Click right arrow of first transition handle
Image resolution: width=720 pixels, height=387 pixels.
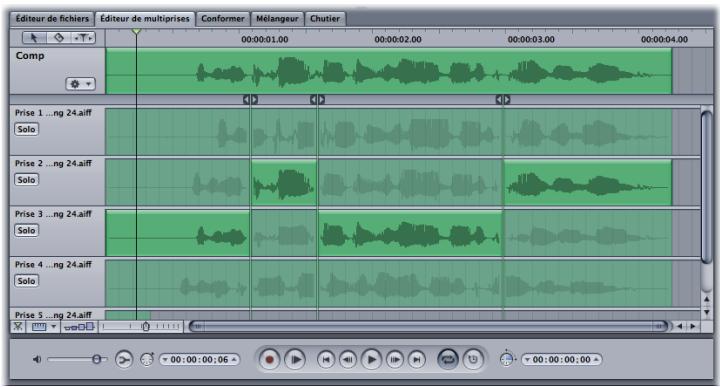pos(254,100)
